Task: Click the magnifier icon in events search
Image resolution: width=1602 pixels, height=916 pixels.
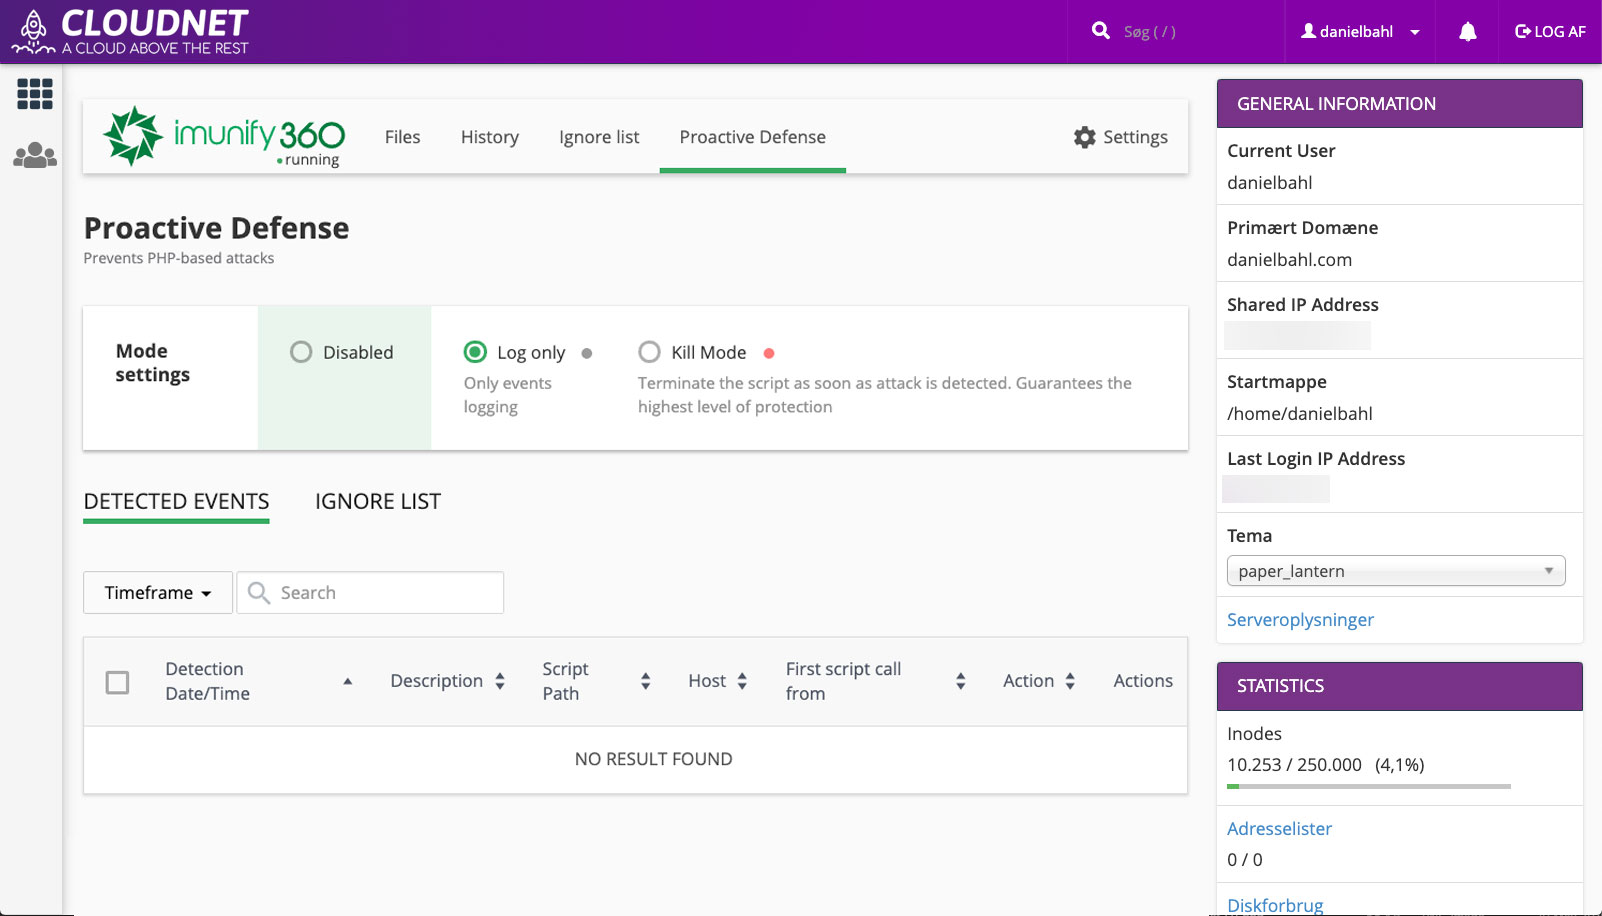Action: 259,593
